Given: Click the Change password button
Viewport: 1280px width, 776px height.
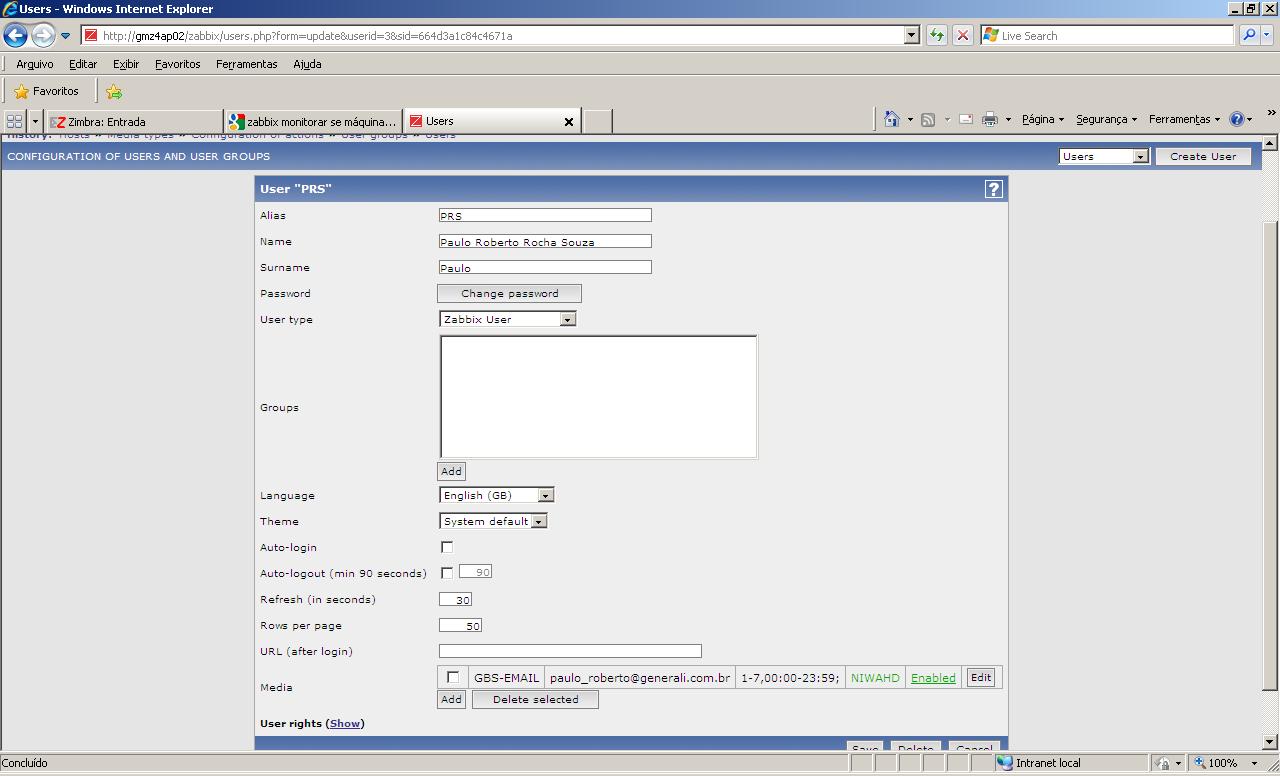Looking at the screenshot, I should [x=509, y=293].
